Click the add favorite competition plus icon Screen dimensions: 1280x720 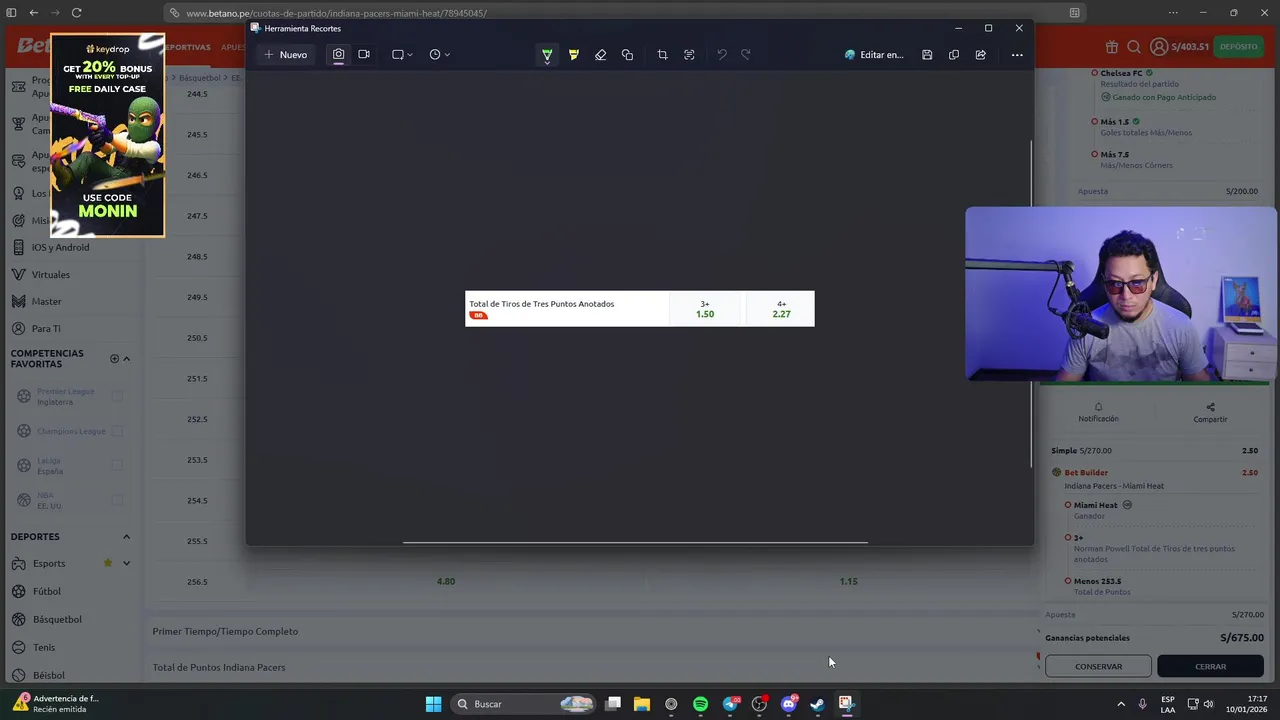(114, 358)
